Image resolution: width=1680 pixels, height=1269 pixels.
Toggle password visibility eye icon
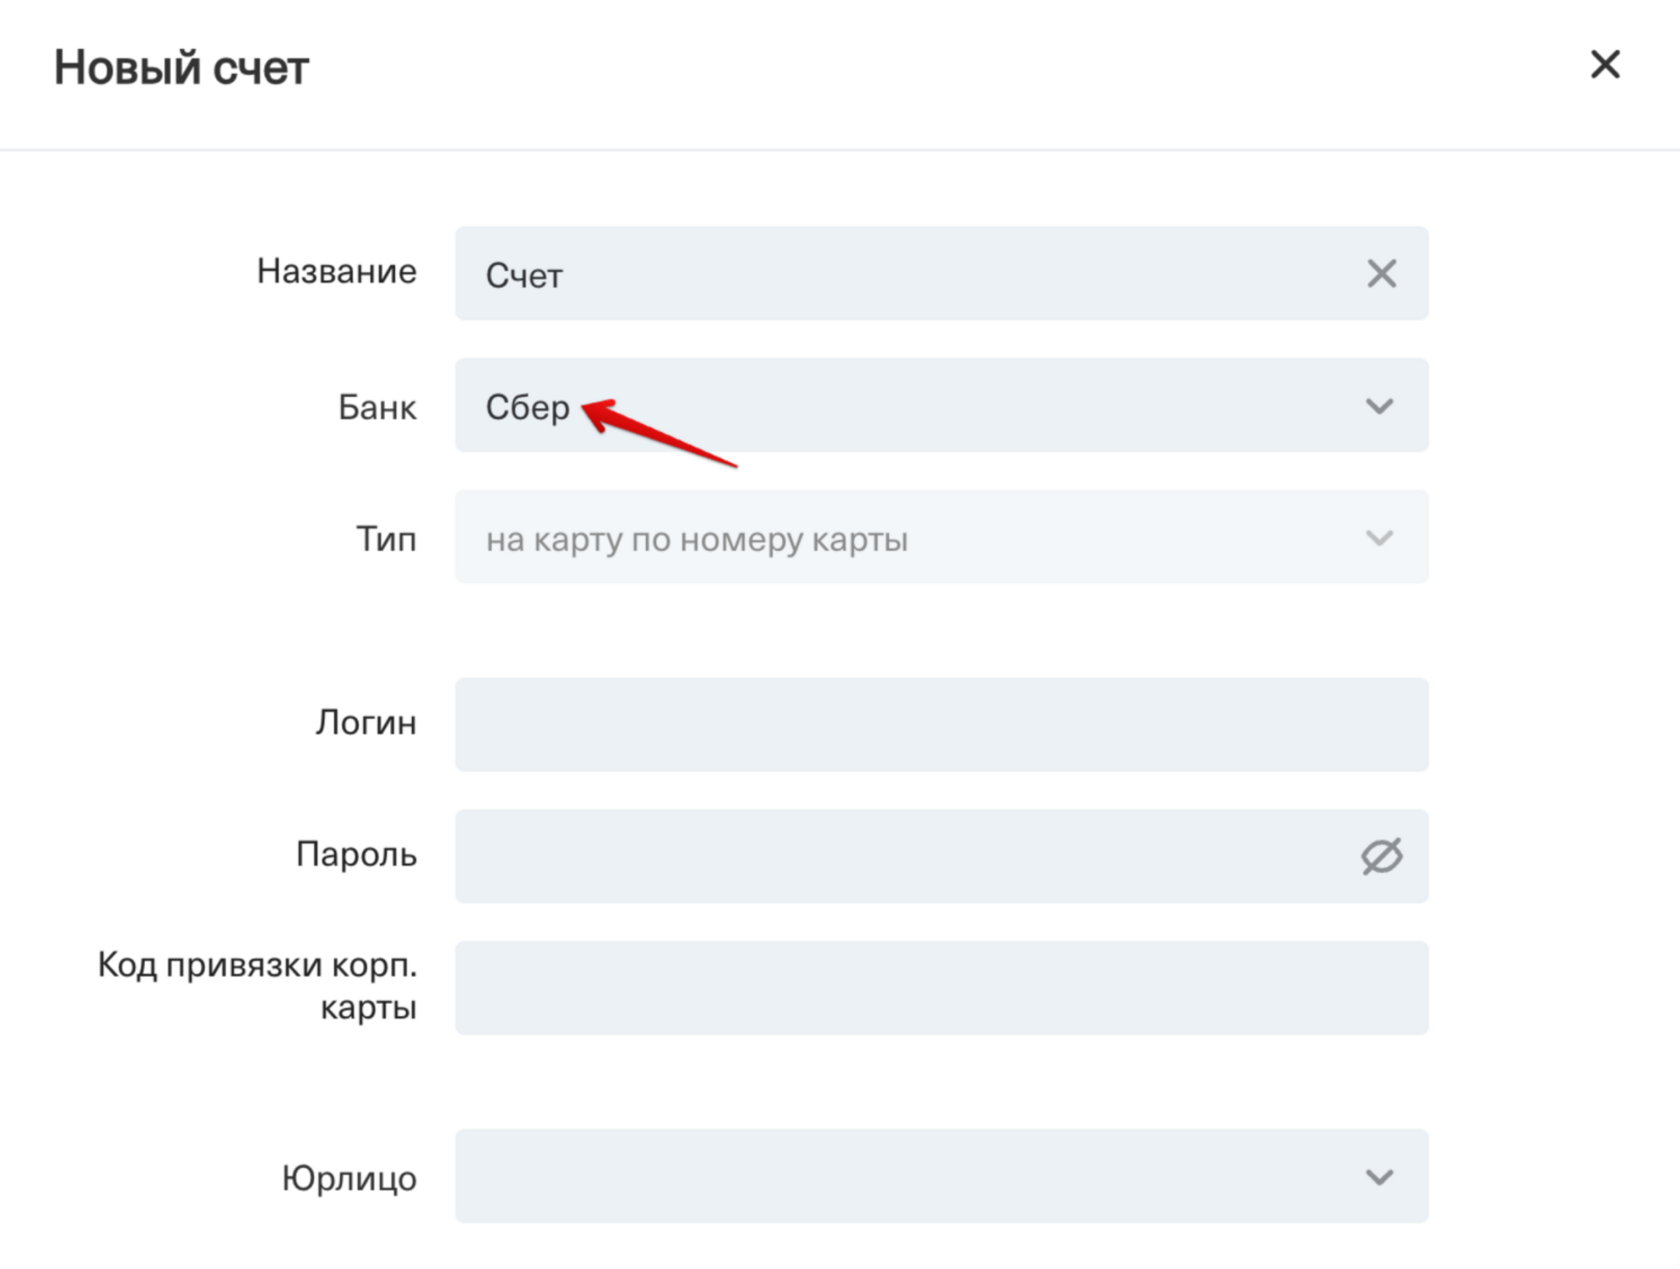click(x=1381, y=856)
